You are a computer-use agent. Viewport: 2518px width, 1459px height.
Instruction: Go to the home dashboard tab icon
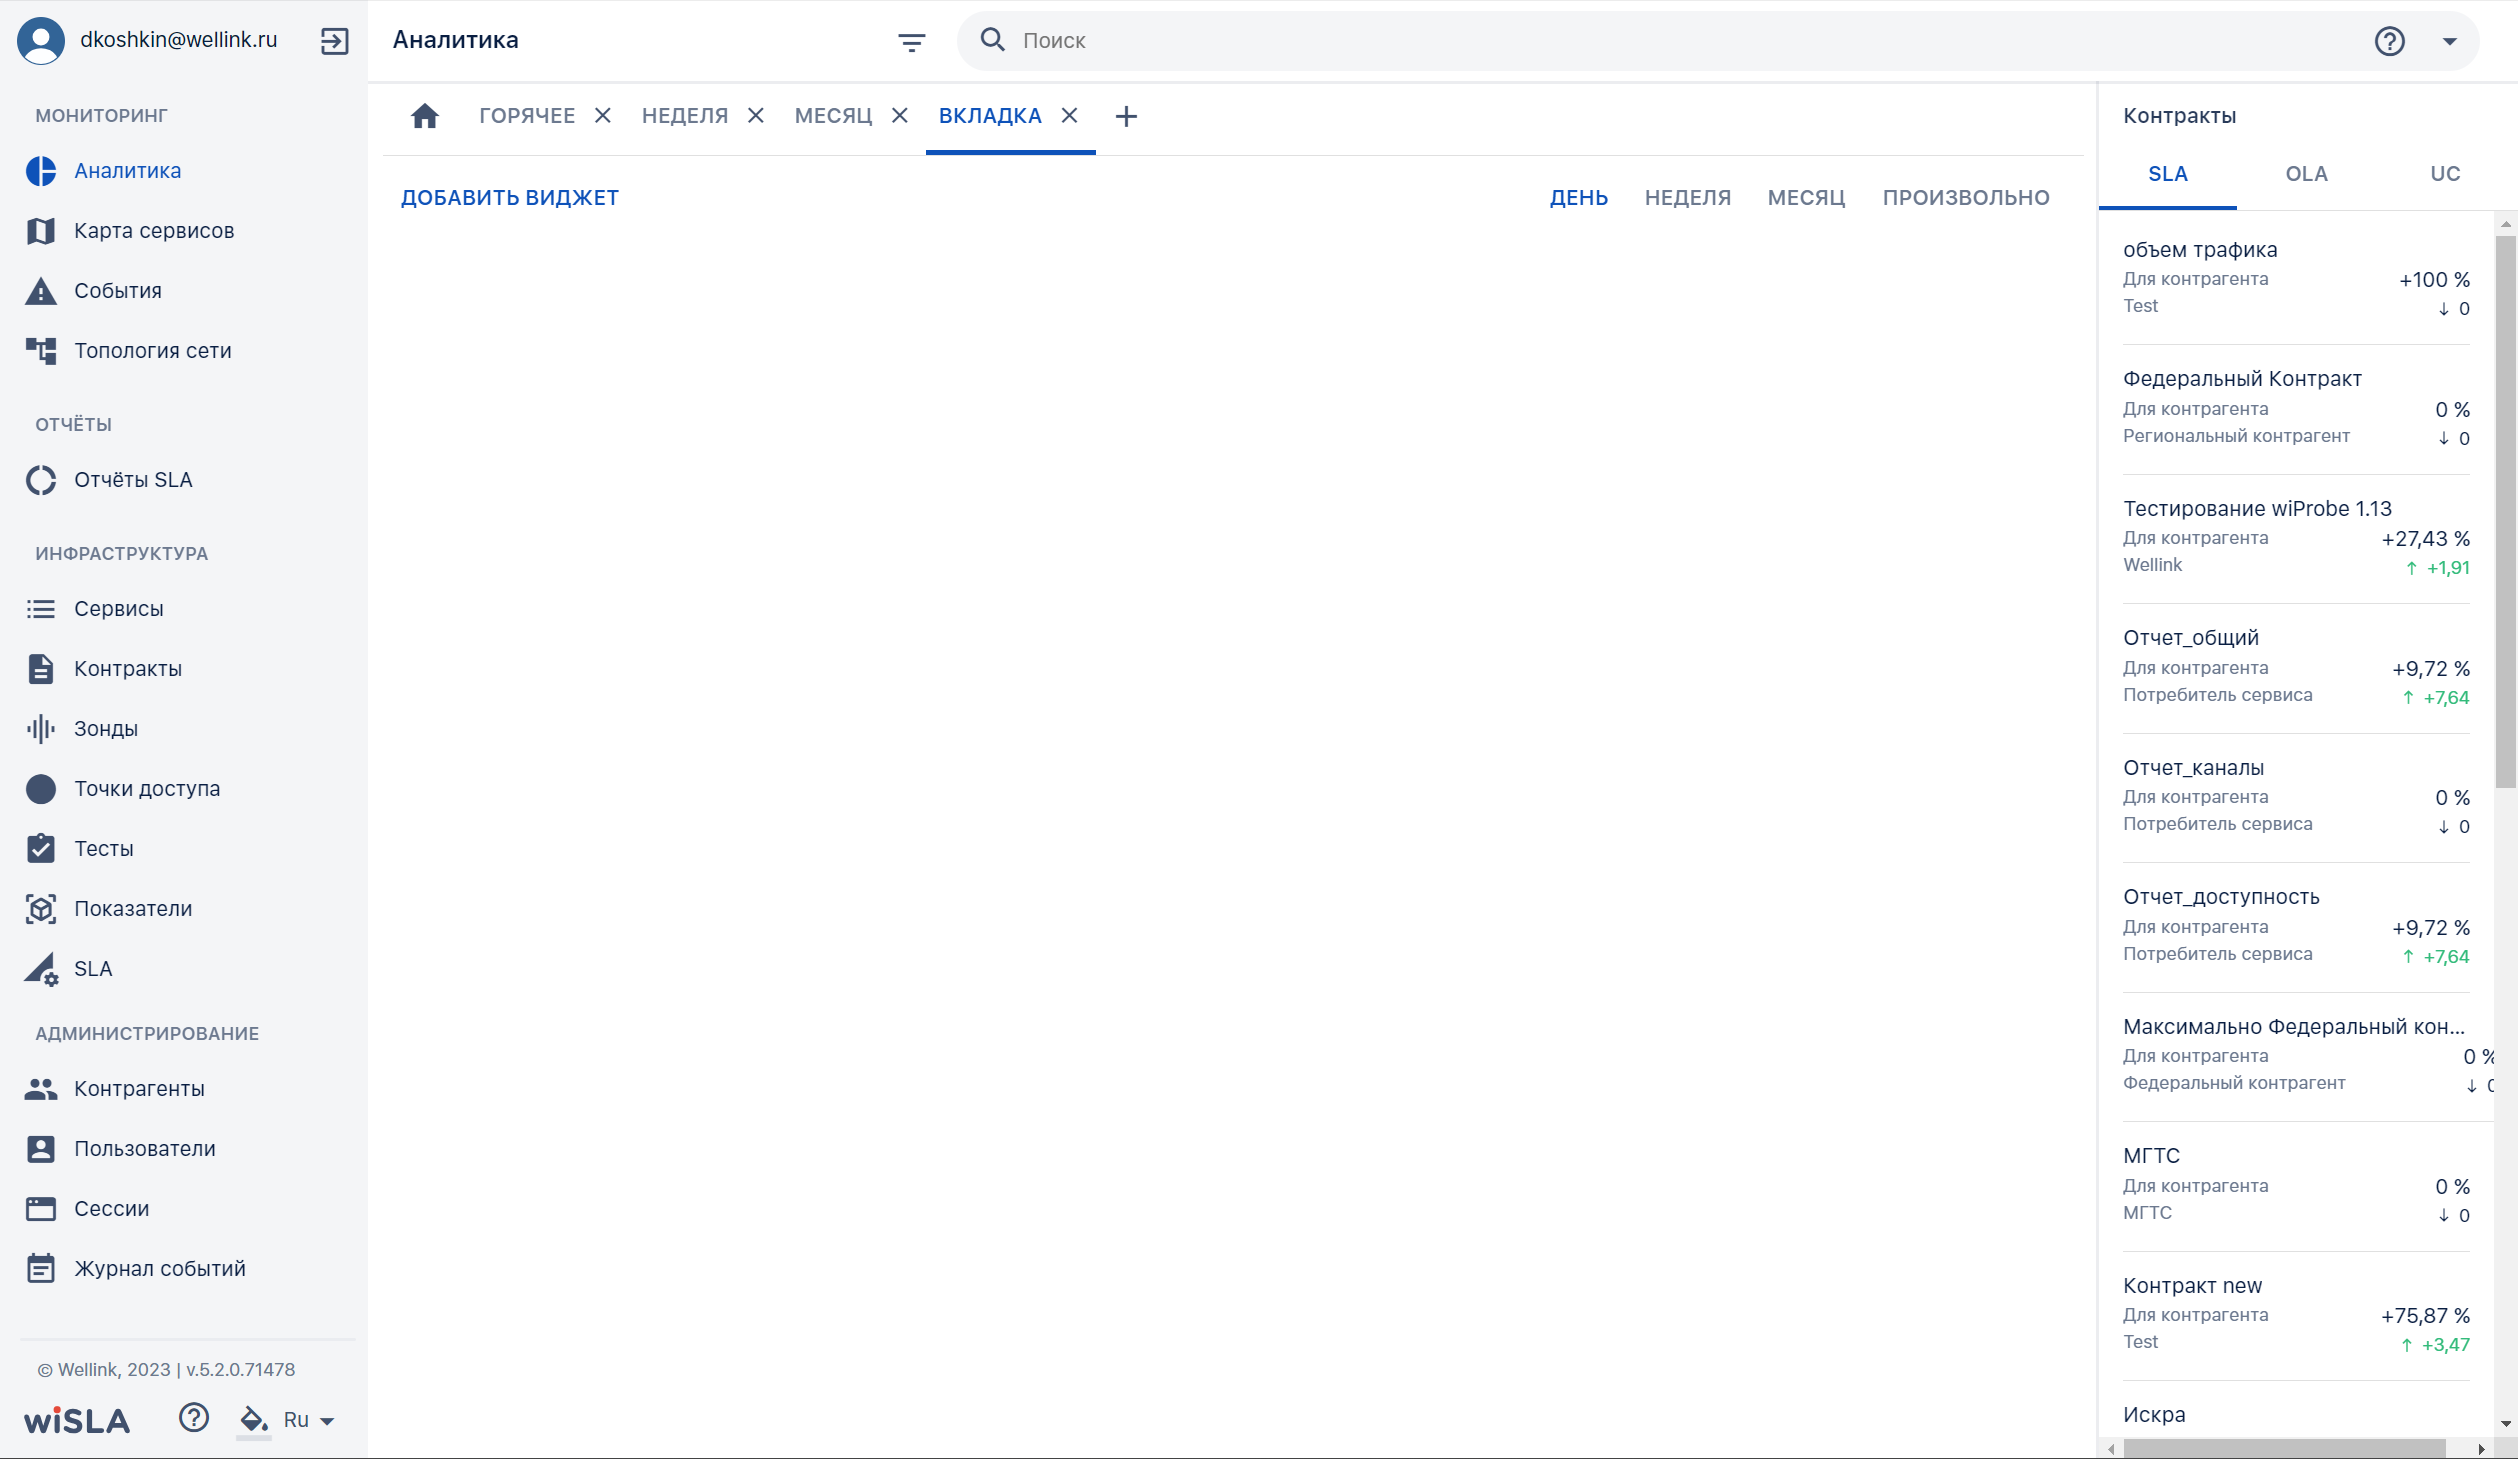pyautogui.click(x=425, y=116)
